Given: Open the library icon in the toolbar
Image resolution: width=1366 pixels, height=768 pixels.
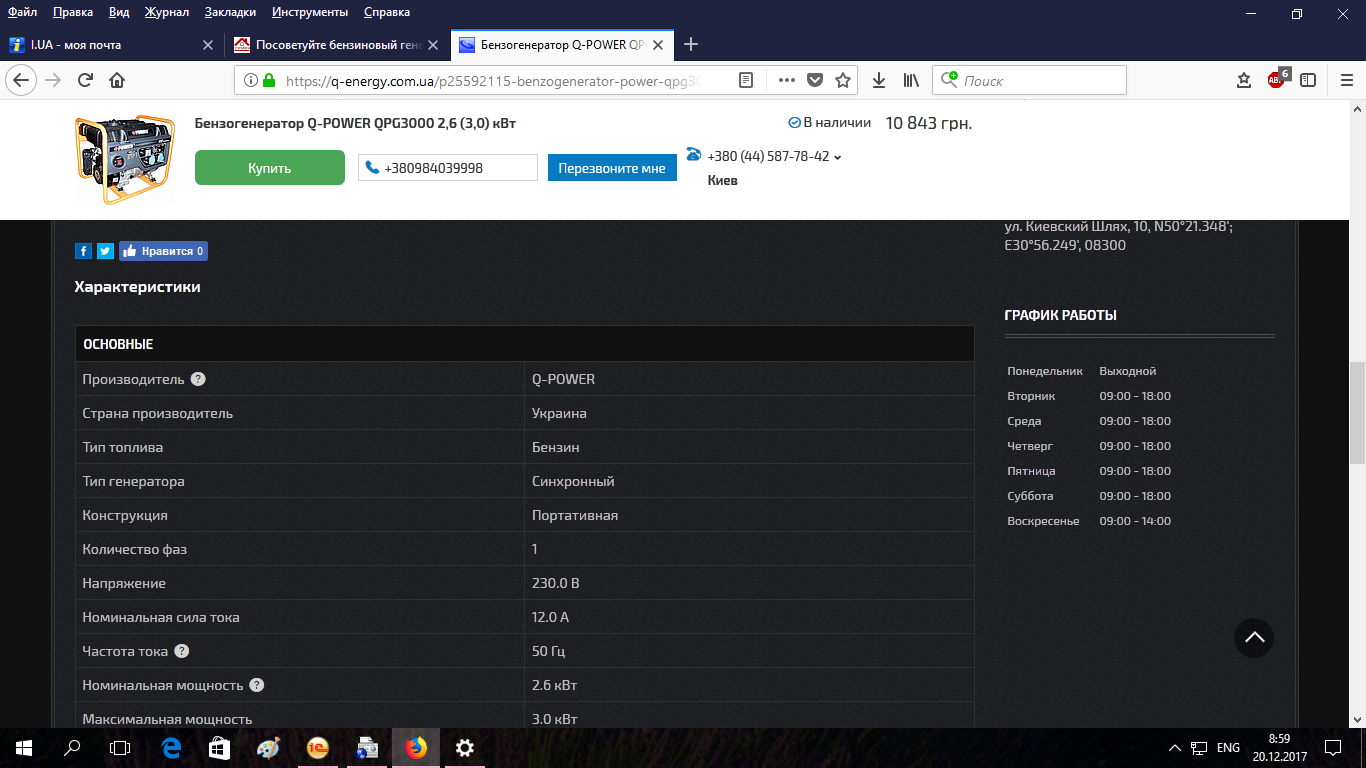Looking at the screenshot, I should (x=911, y=80).
